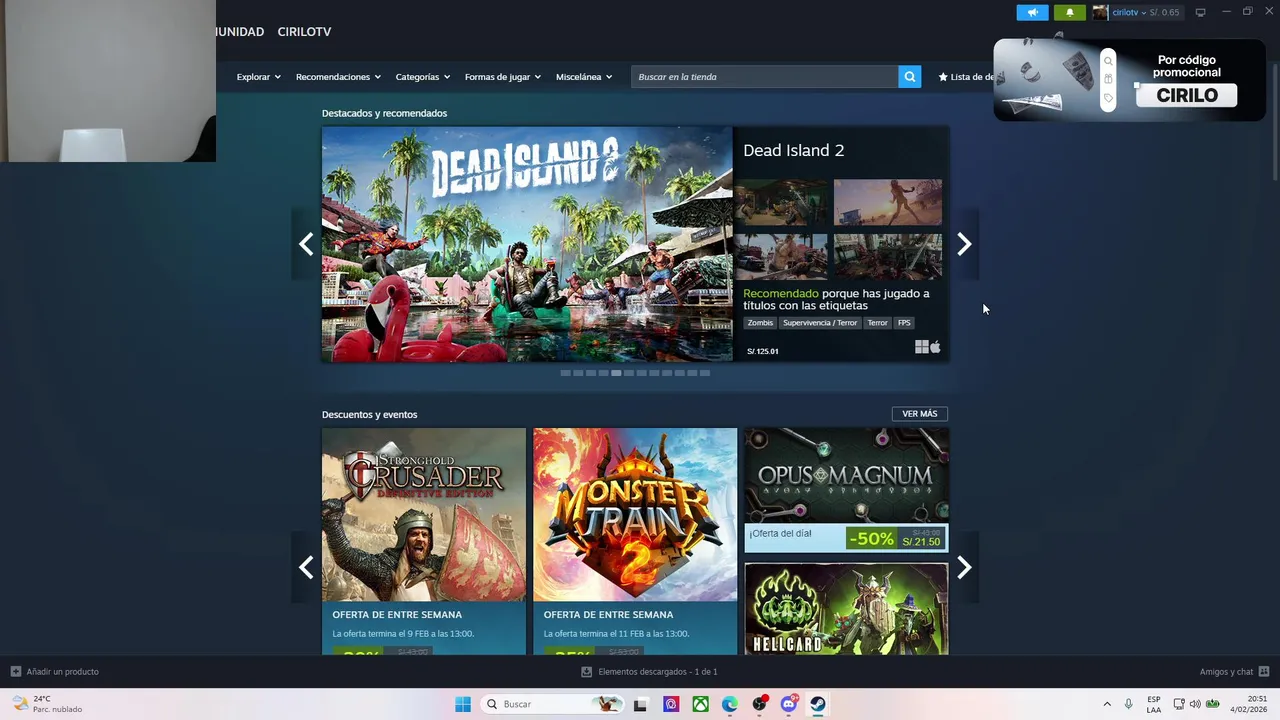Screen dimensions: 1280x720
Task: Open the Formas de jugar dropdown
Action: point(502,77)
